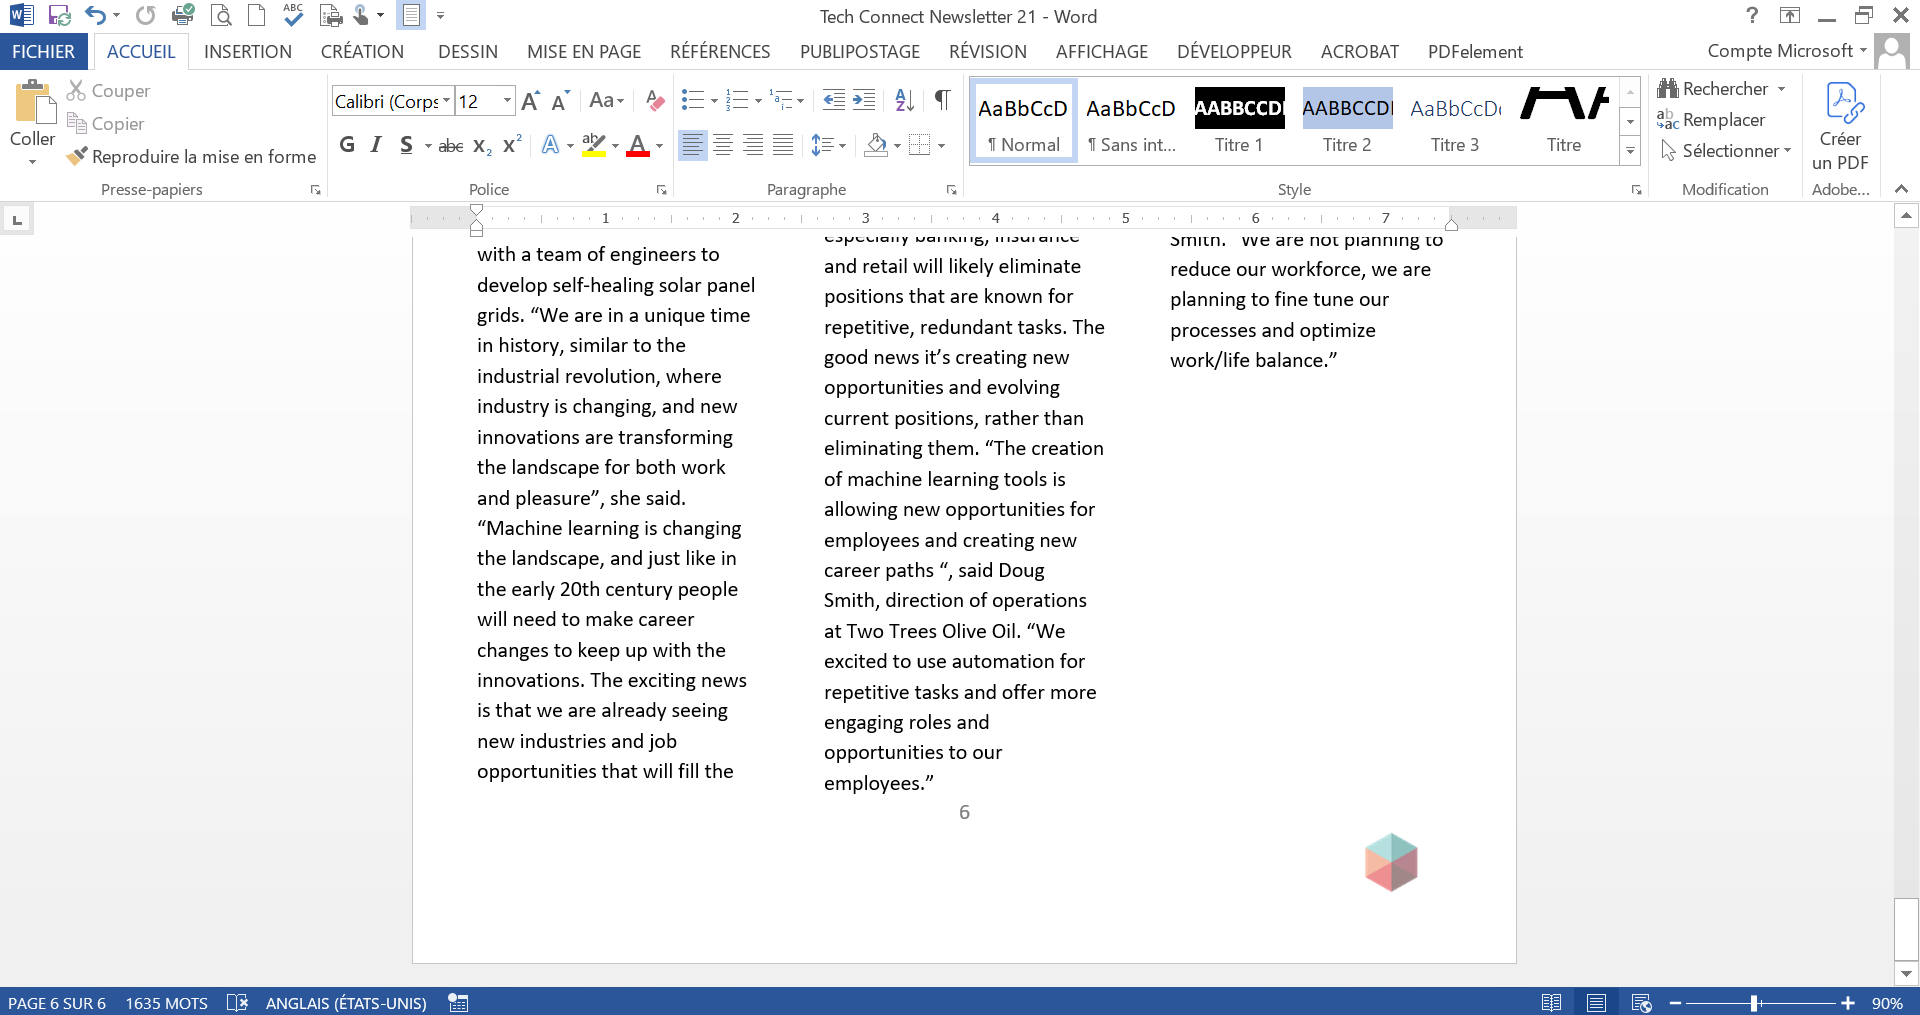The height and width of the screenshot is (1015, 1920).
Task: Toggle strikethrough abc formatting
Action: pyautogui.click(x=451, y=146)
